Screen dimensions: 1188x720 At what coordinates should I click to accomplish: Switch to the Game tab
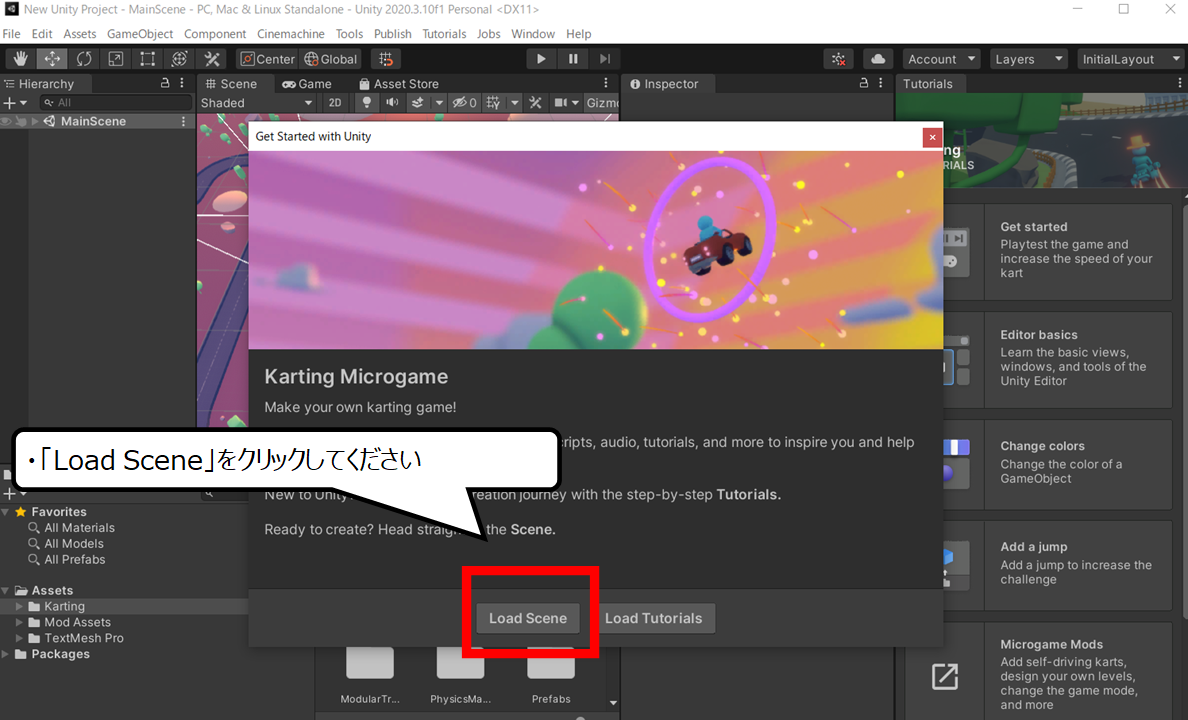pos(307,84)
